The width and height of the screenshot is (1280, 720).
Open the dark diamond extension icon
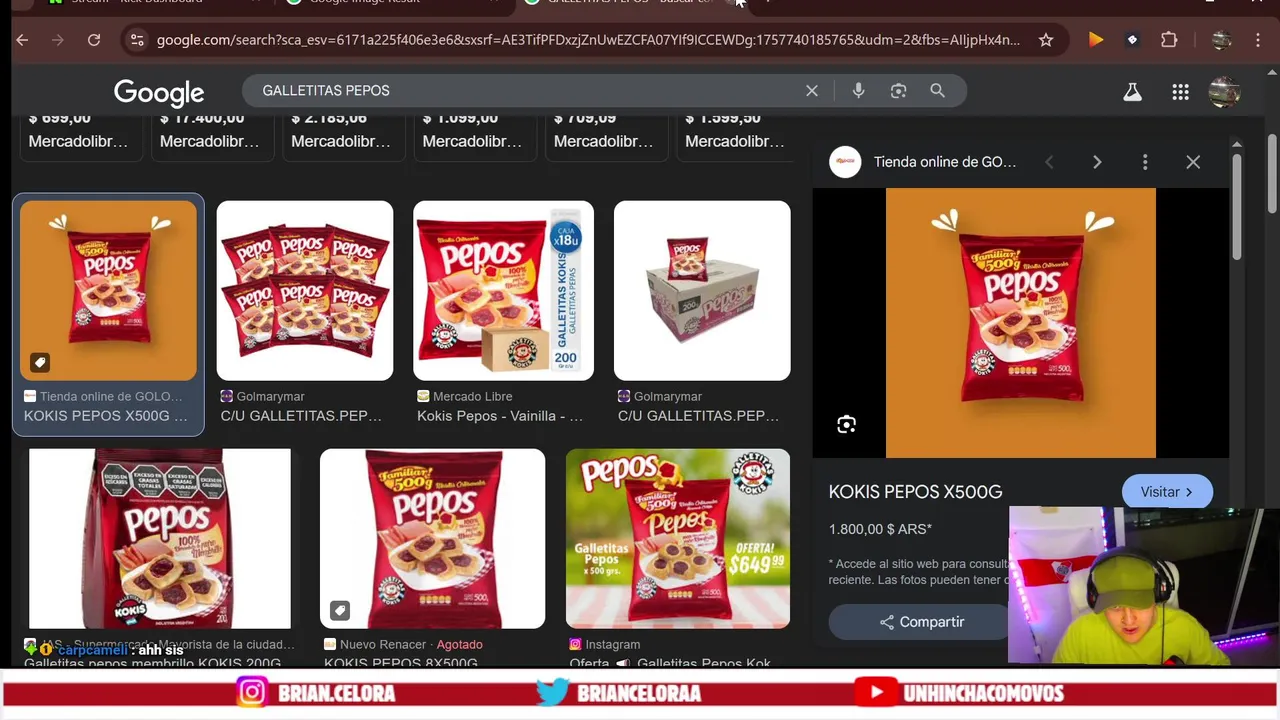pyautogui.click(x=1132, y=40)
